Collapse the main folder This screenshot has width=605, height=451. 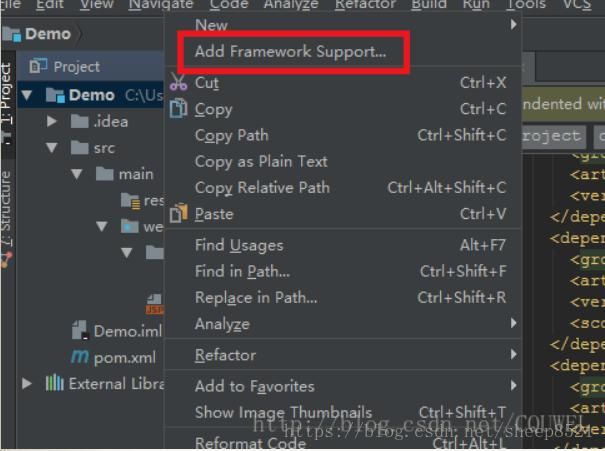point(77,174)
